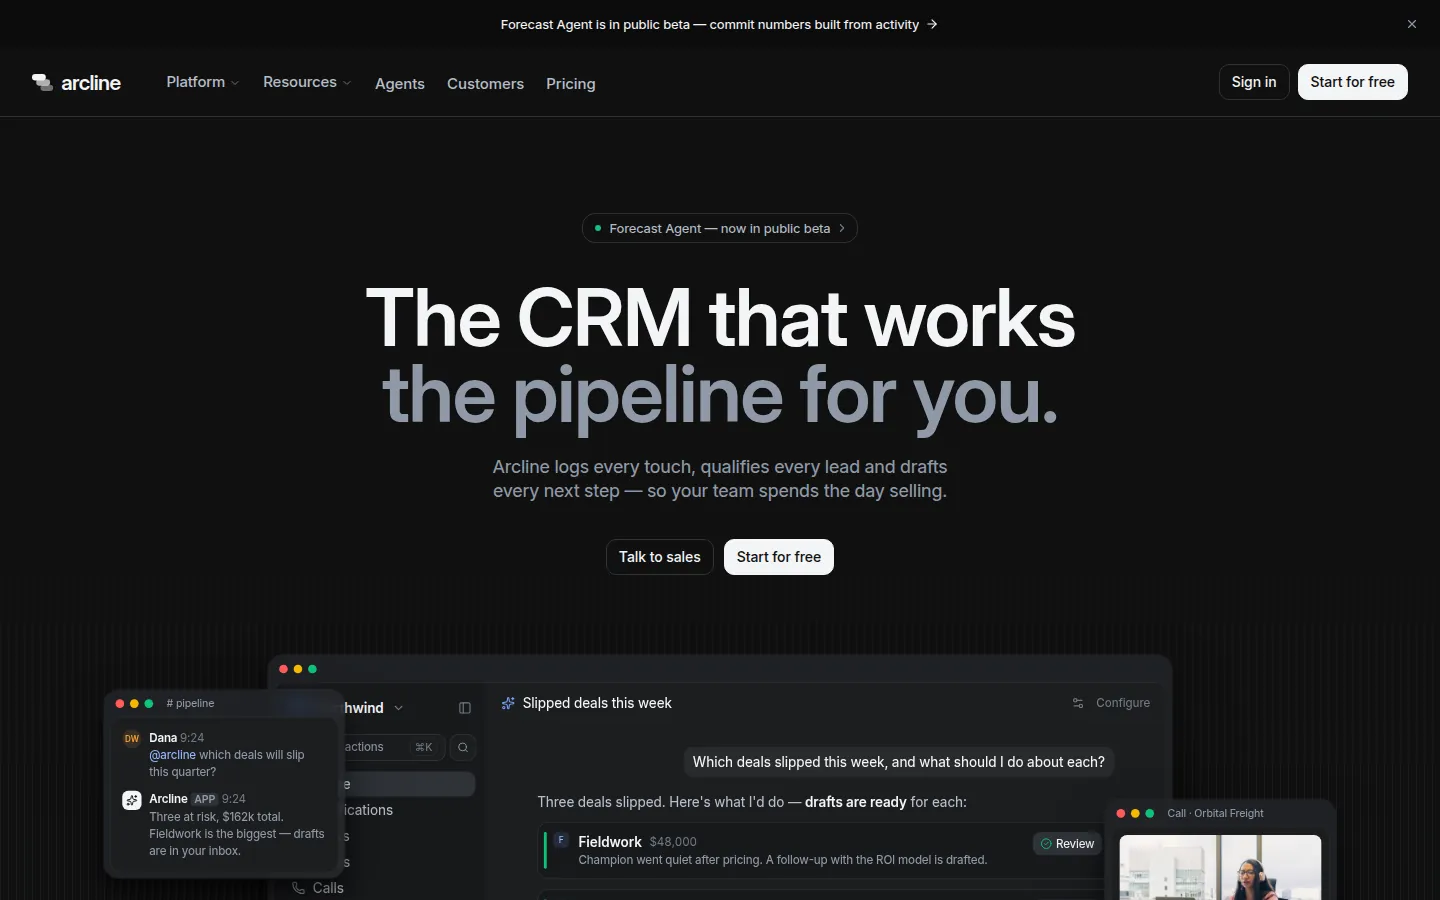
Task: Click the Orbital Freight call video thumbnail
Action: [x=1220, y=867]
